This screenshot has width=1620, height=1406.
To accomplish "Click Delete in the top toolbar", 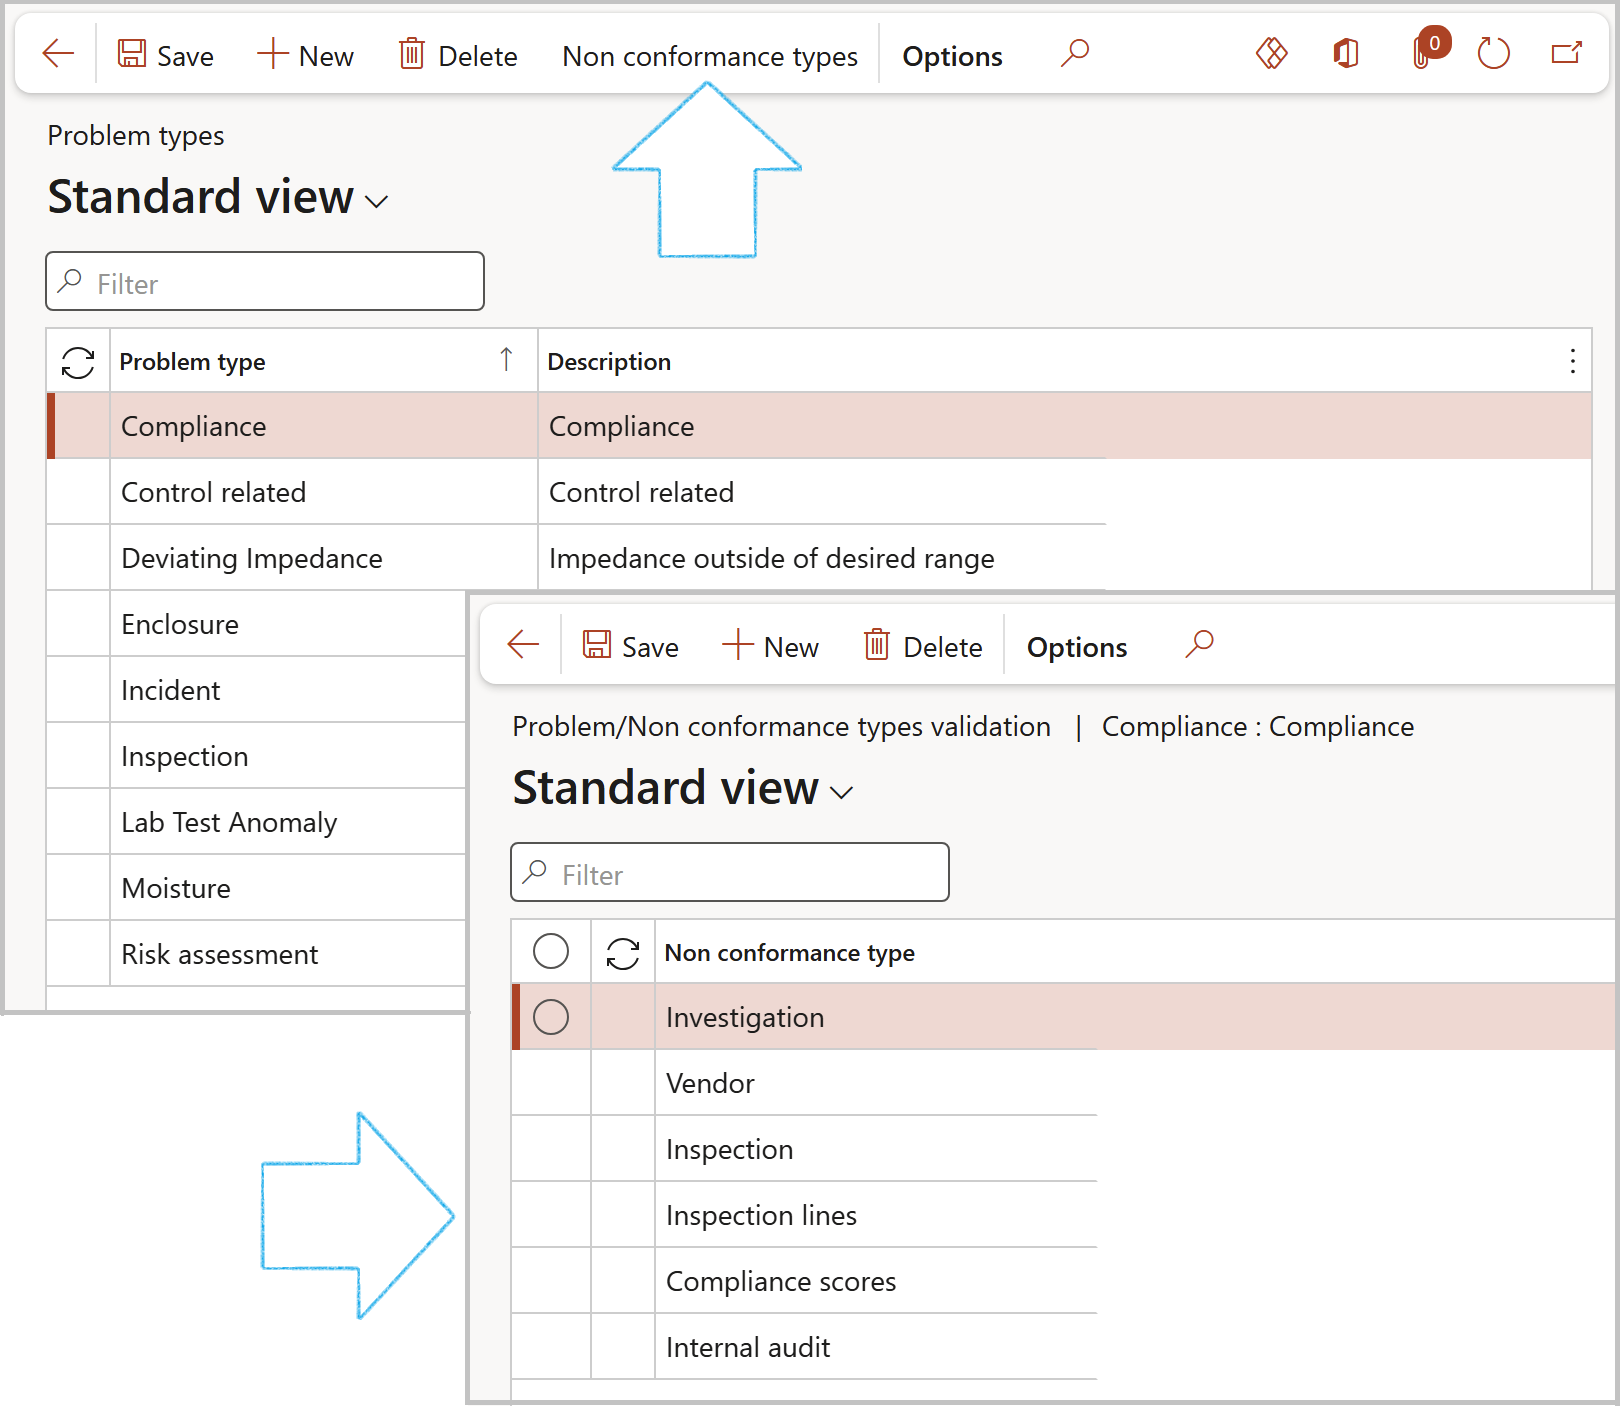I will (x=458, y=56).
